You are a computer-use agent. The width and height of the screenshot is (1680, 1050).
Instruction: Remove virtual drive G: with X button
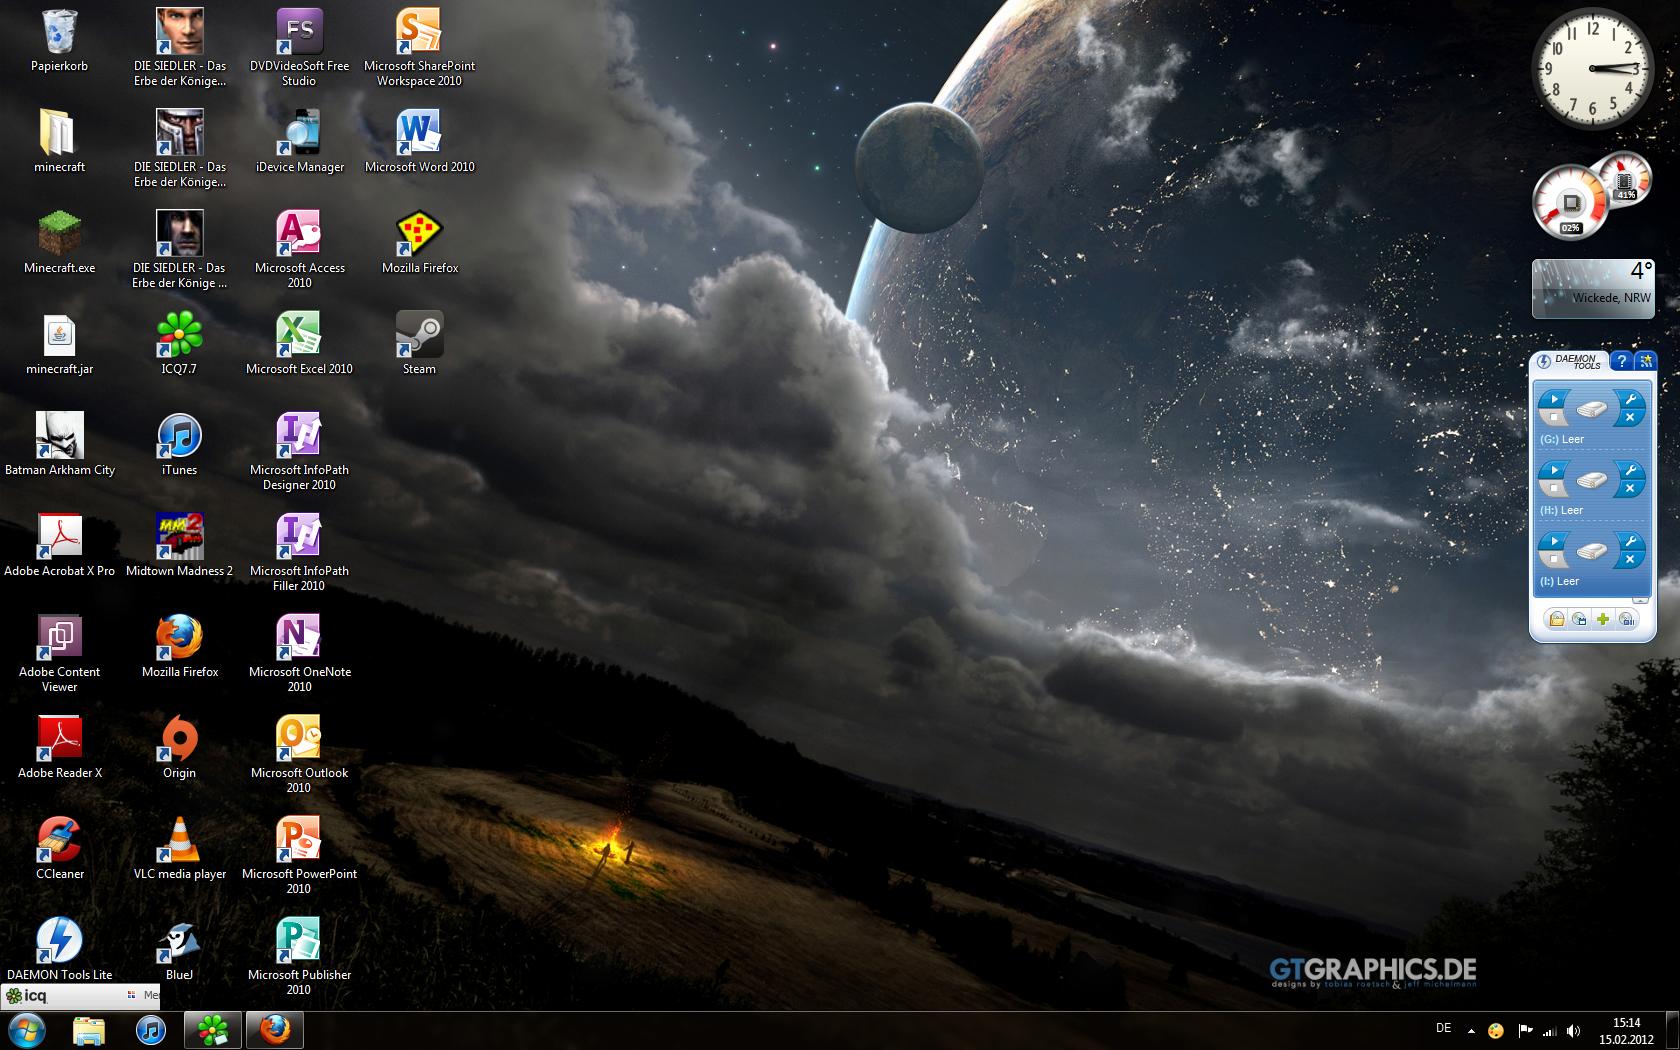1630,418
